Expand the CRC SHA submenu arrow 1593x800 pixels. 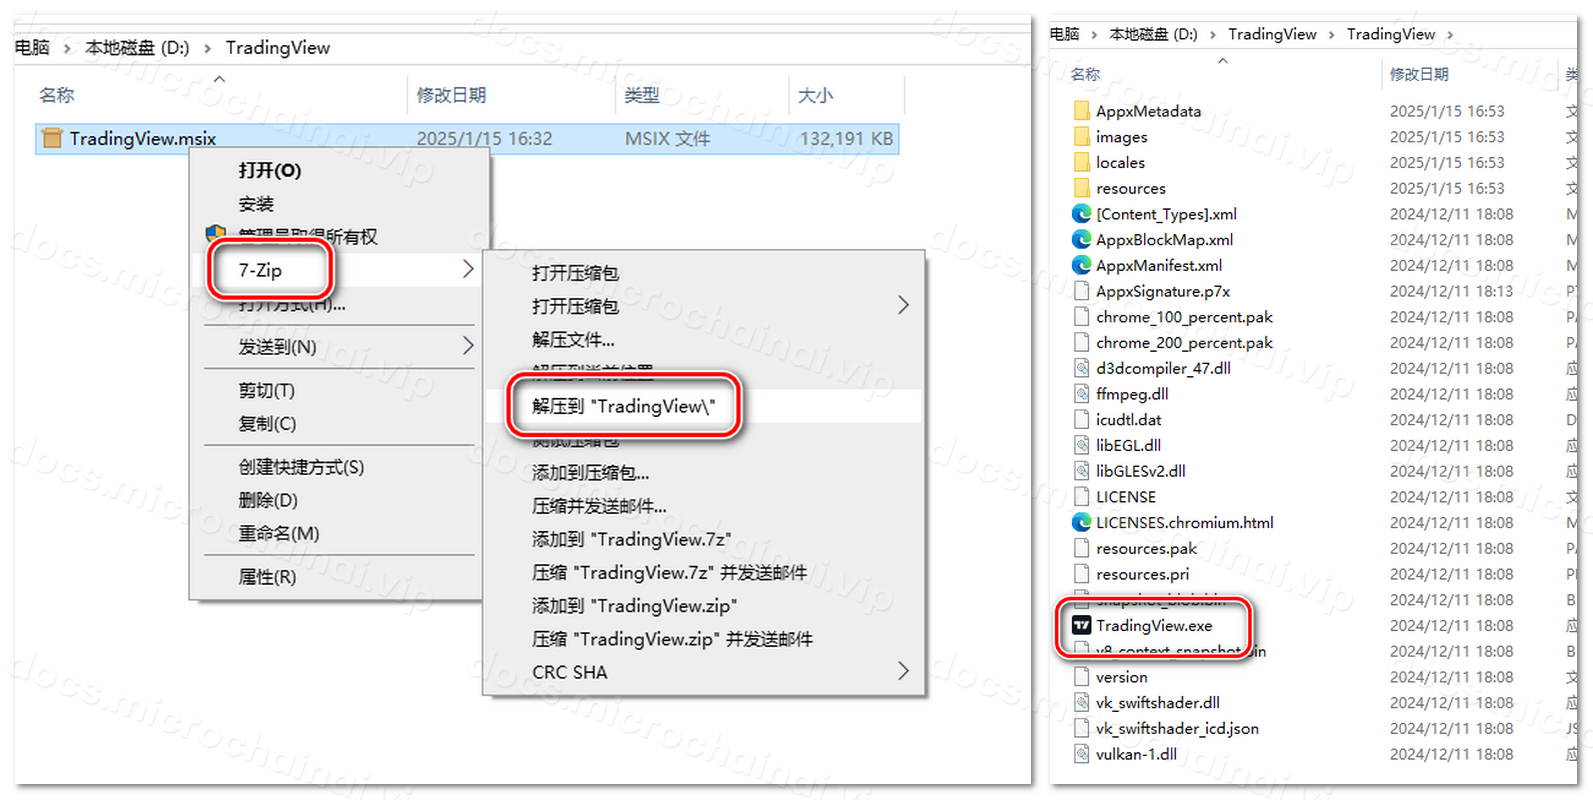pos(903,671)
